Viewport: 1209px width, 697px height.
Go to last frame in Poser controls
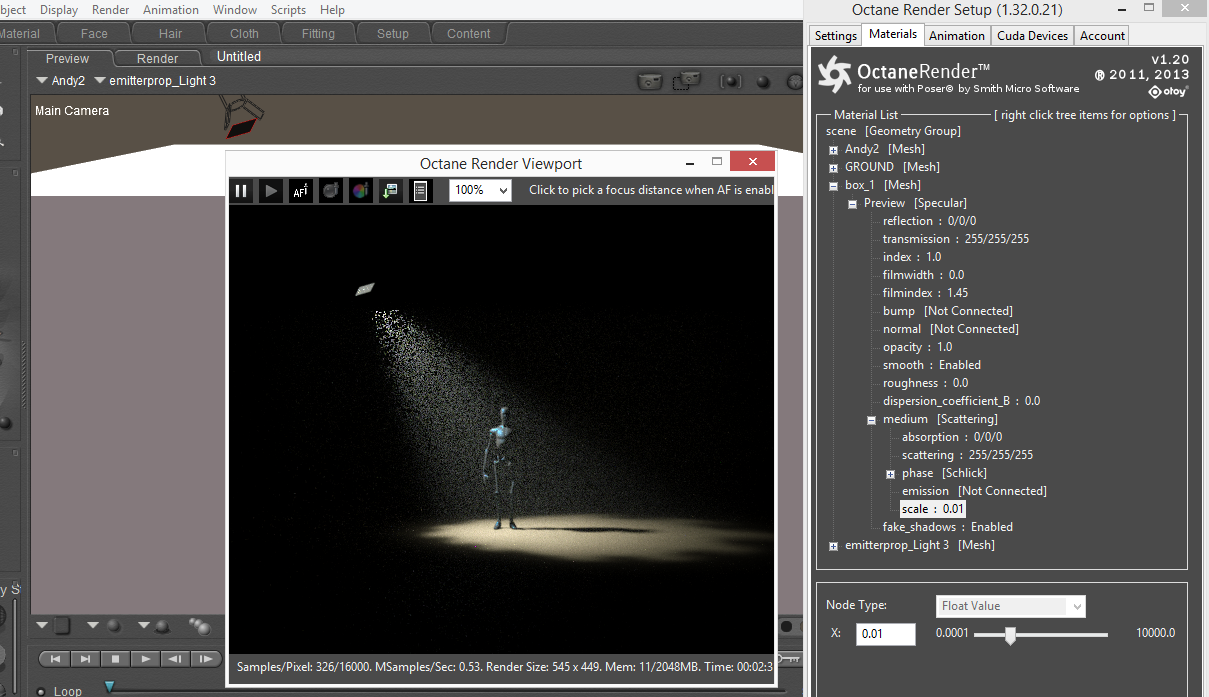[86, 659]
